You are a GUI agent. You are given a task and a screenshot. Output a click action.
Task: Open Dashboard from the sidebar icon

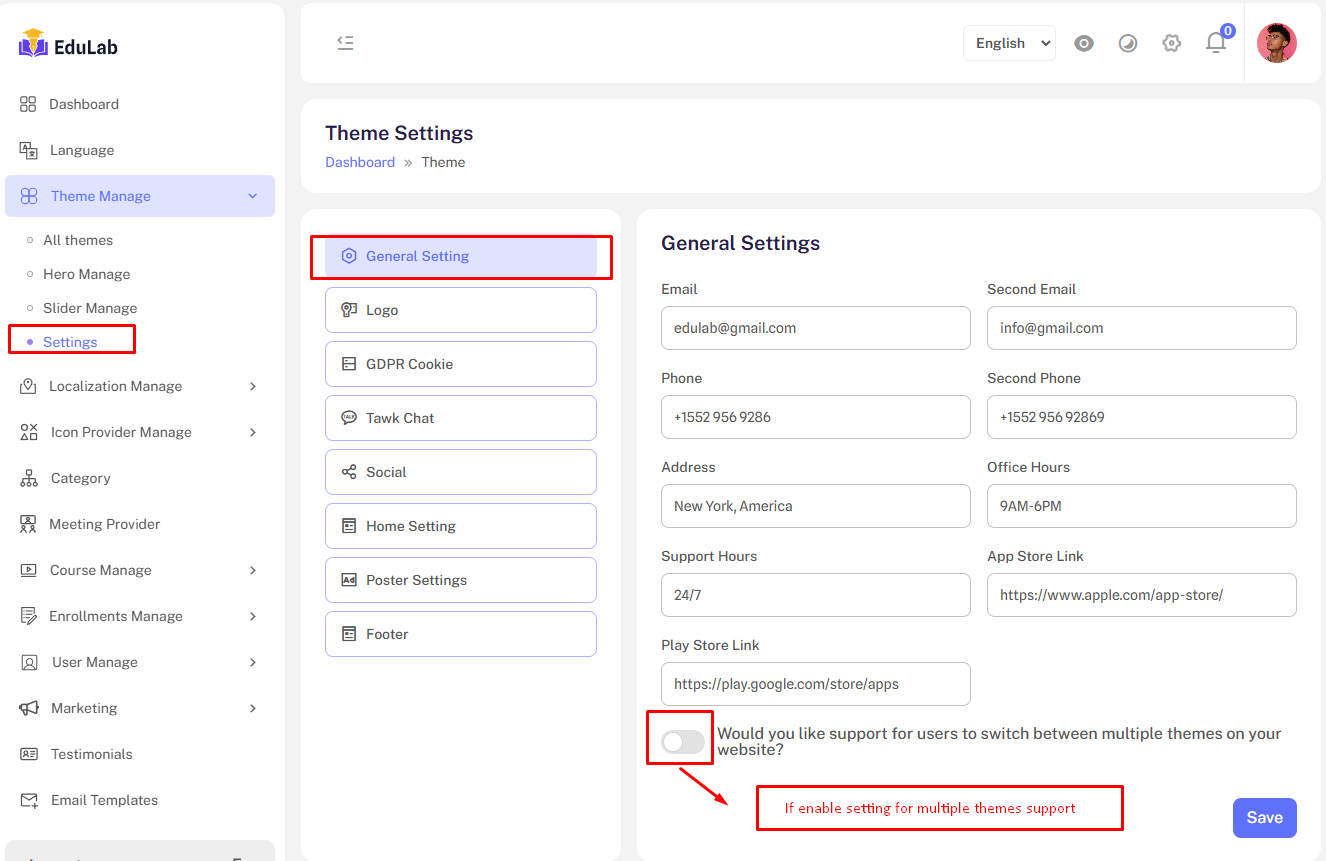(x=28, y=104)
